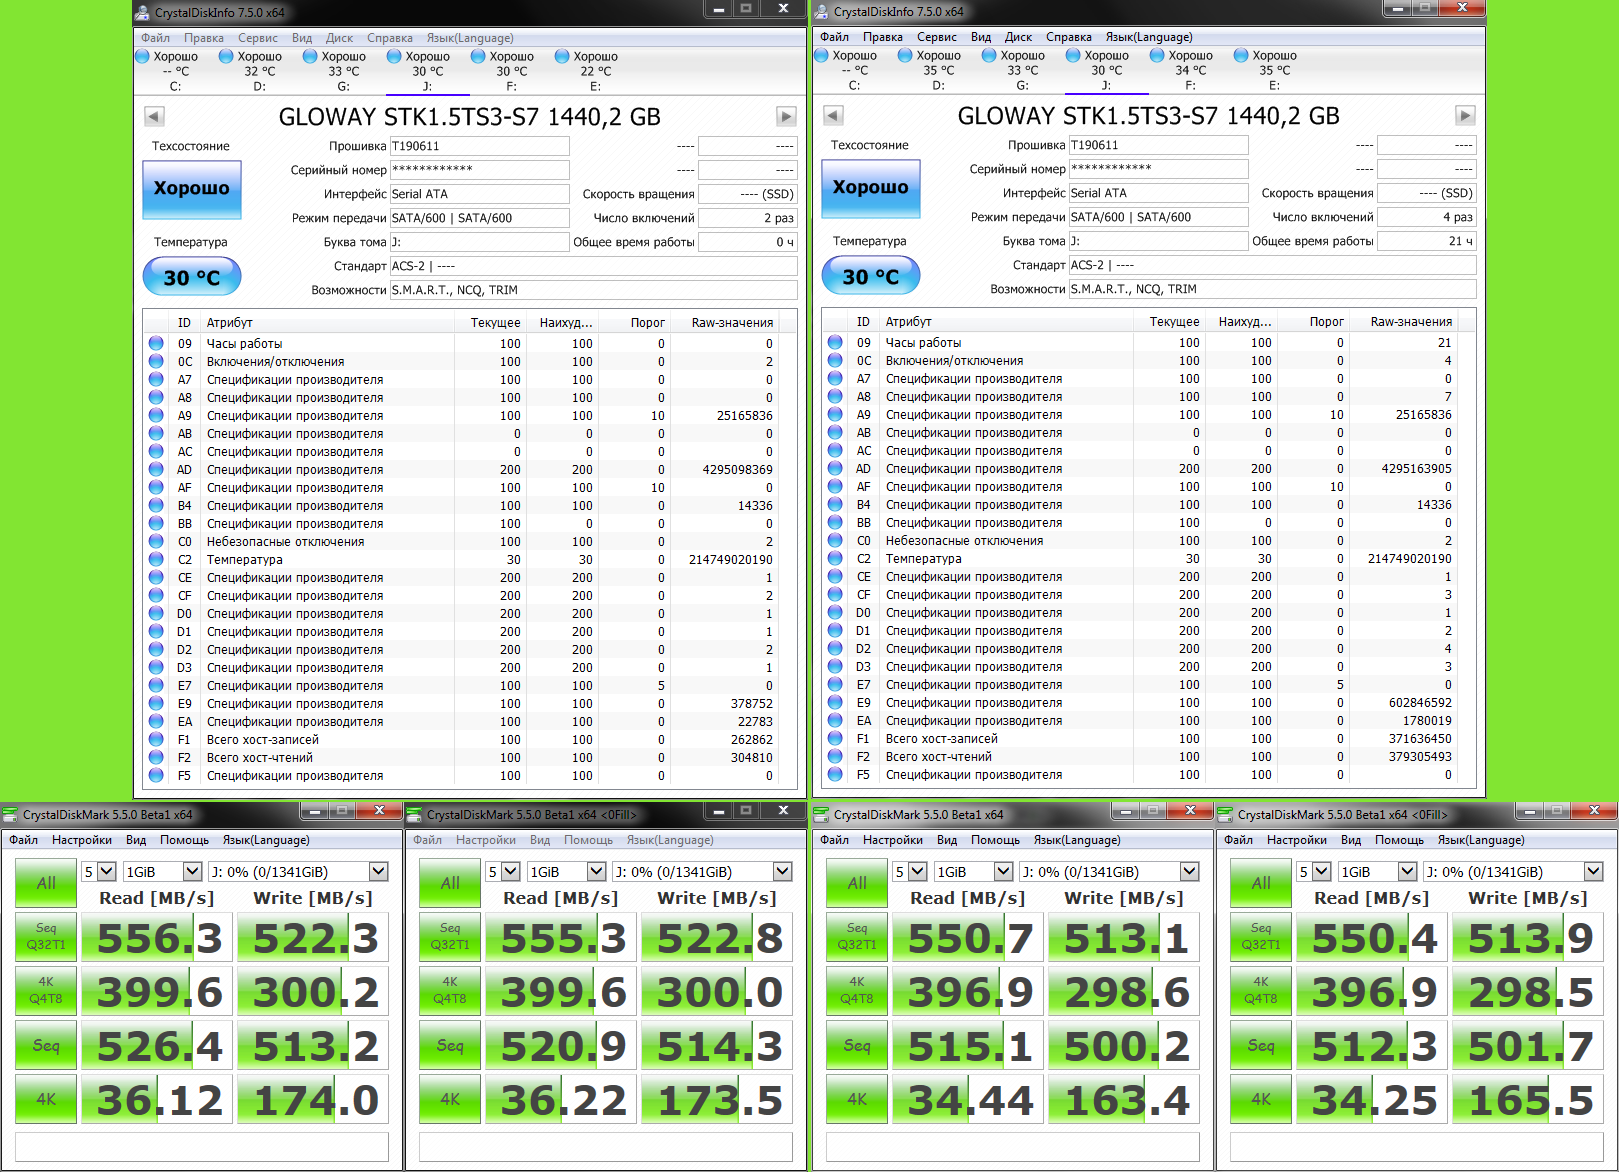
Task: Click status icon of C2 Температура row, right window
Action: pos(836,558)
